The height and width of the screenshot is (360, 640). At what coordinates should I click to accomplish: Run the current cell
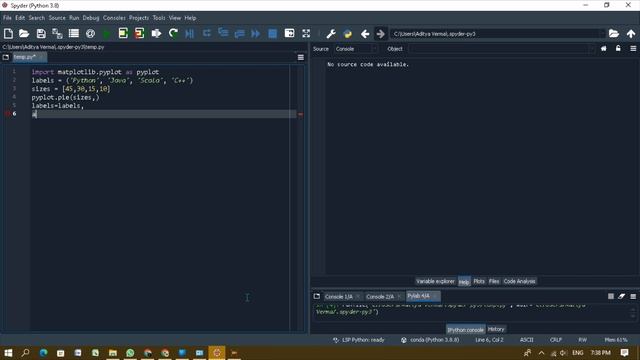[x=123, y=33]
